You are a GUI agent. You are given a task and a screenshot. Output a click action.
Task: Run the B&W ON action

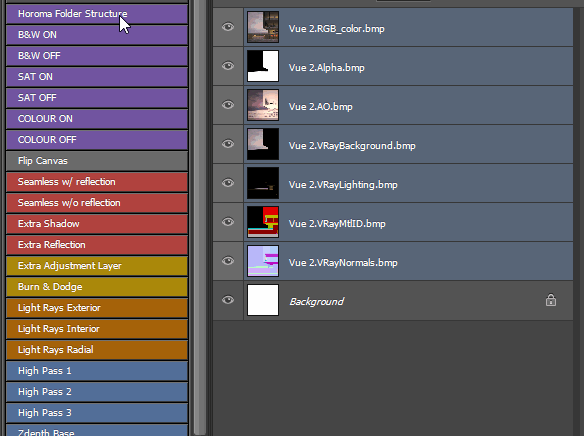point(96,35)
